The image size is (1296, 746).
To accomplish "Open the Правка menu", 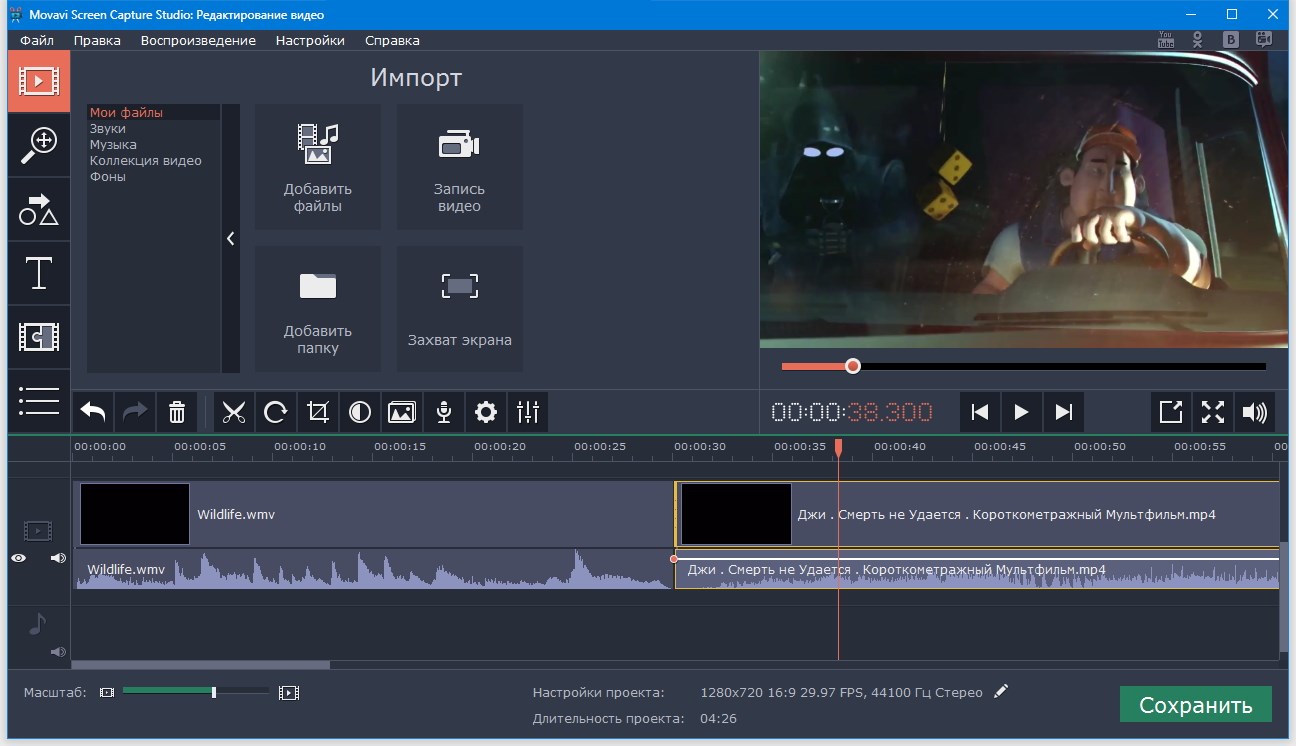I will [97, 40].
